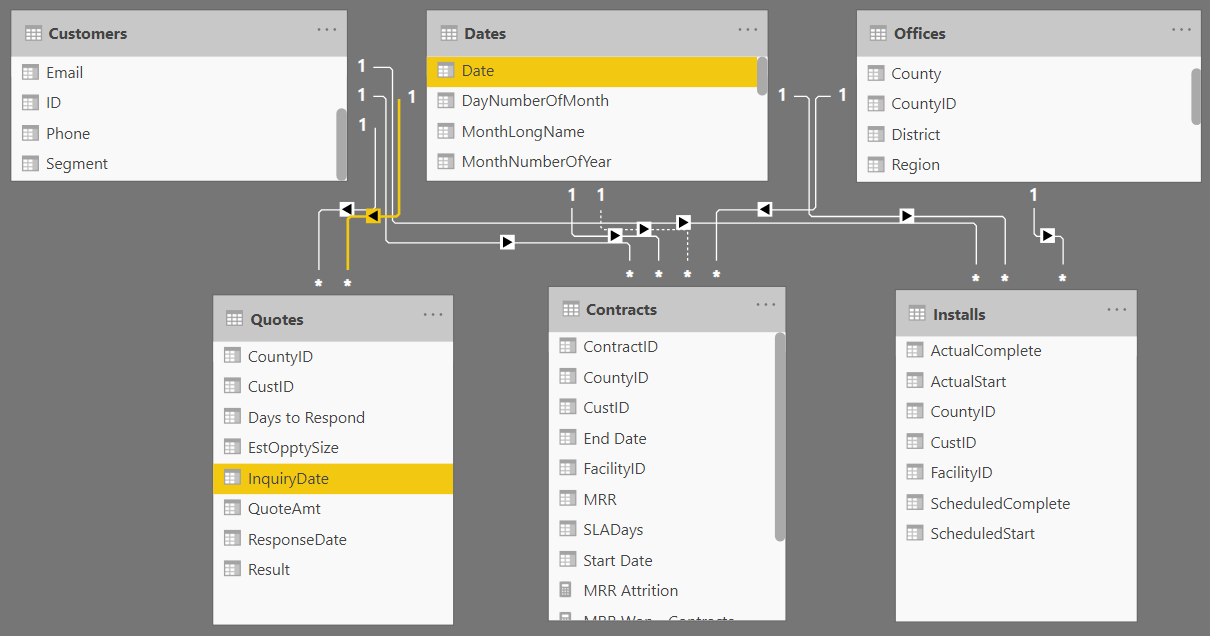Screen dimensions: 1210x636
Task: Click the Contracts table scrollbar
Action: 780,437
